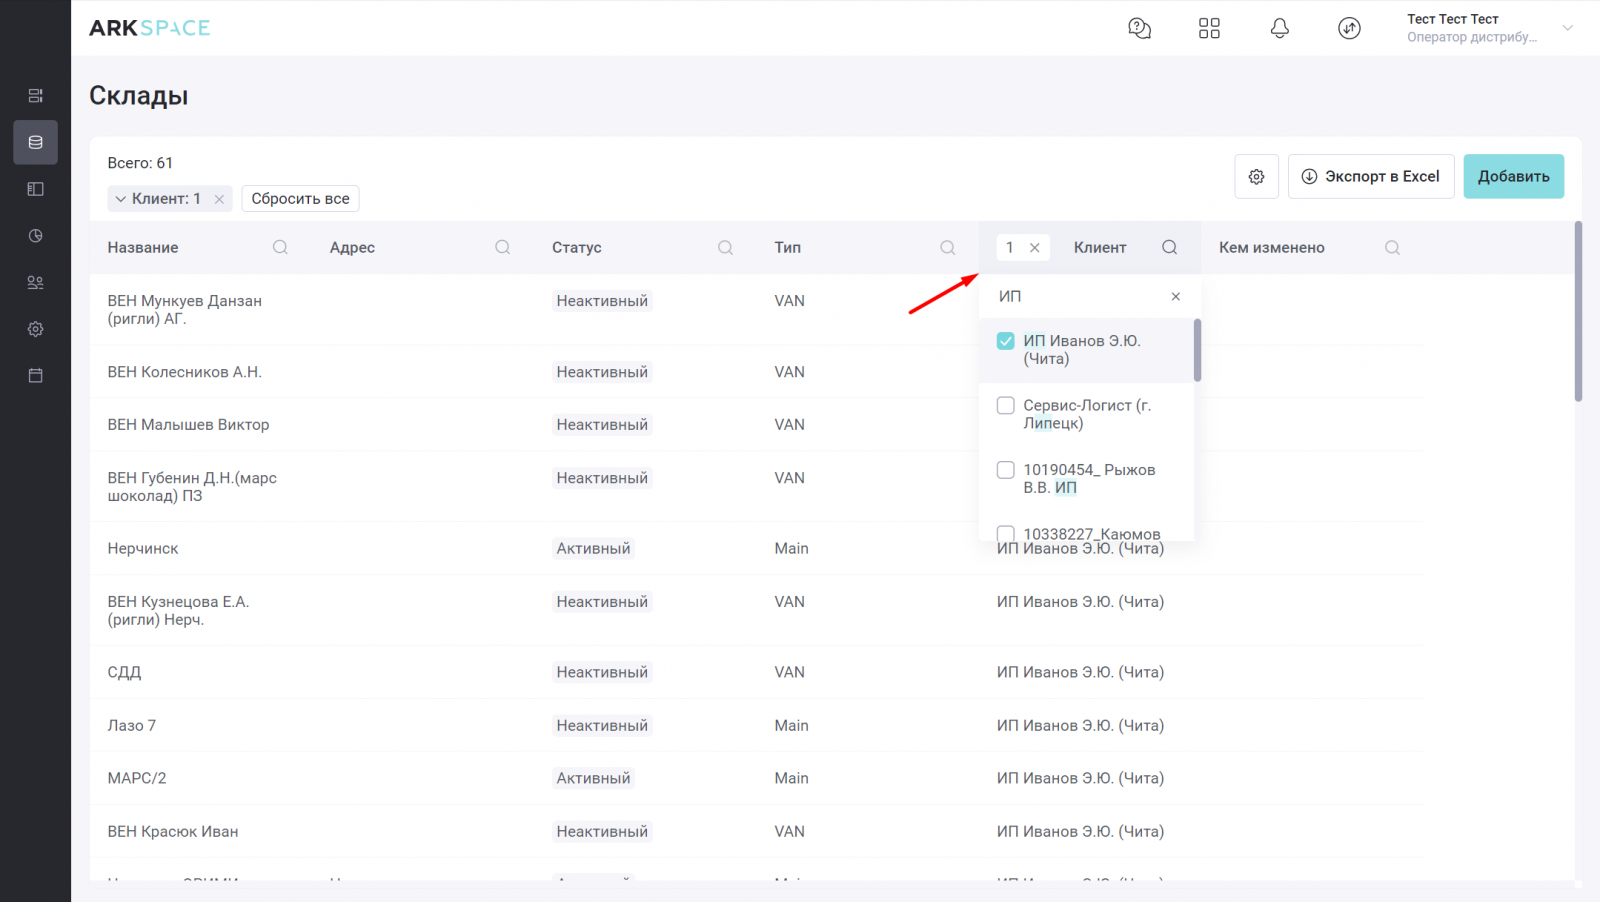The height and width of the screenshot is (902, 1600).
Task: Open the chat support icon in header
Action: (x=1139, y=28)
